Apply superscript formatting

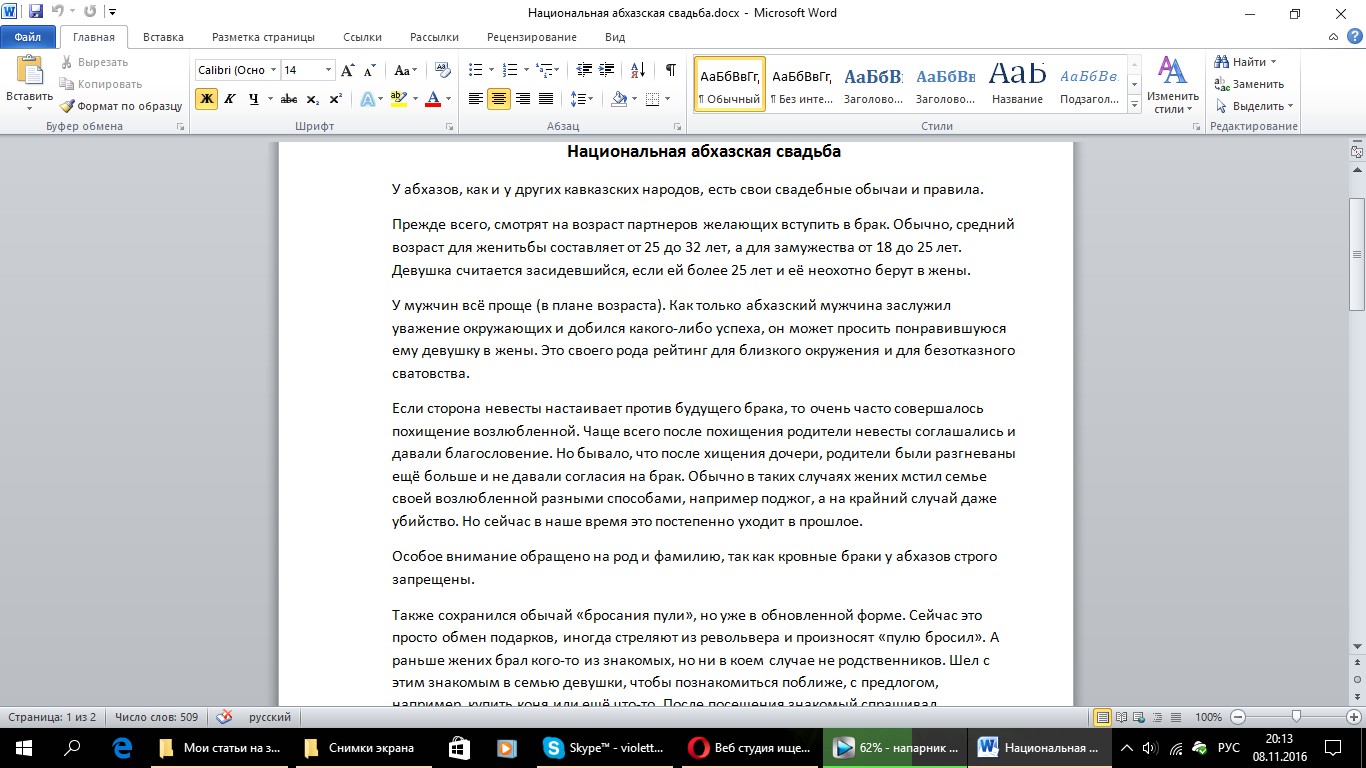336,99
